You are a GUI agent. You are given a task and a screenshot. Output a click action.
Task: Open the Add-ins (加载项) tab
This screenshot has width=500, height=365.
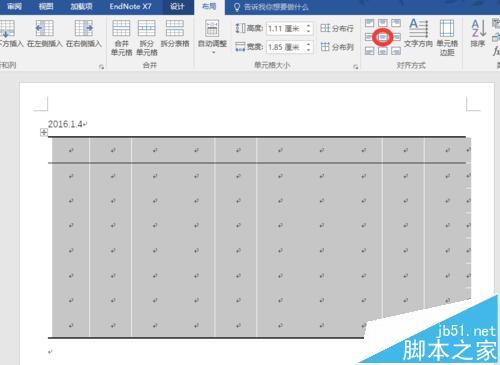click(81, 6)
